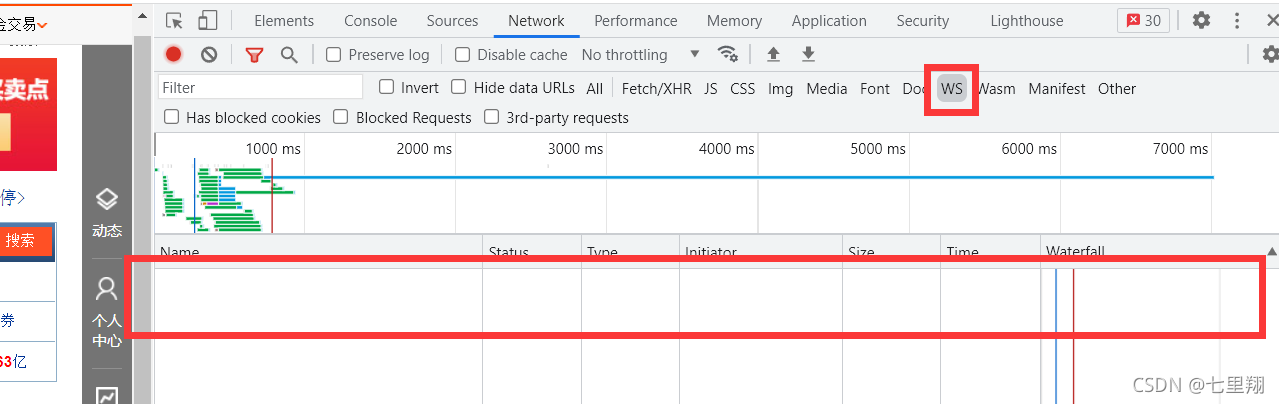The width and height of the screenshot is (1279, 404).
Task: Open DevTools settings gear icon
Action: 1201,20
